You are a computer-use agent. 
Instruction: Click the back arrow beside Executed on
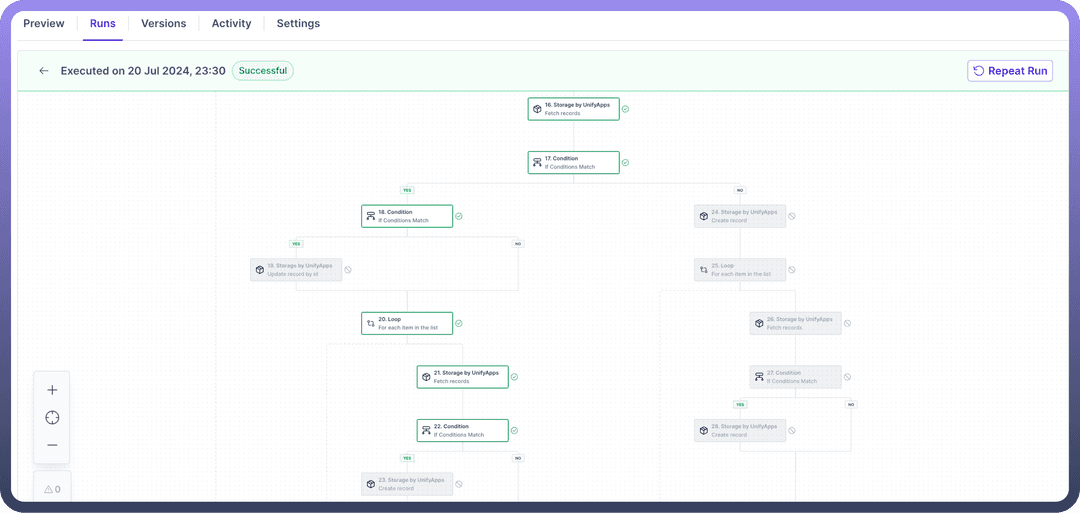pyautogui.click(x=44, y=71)
